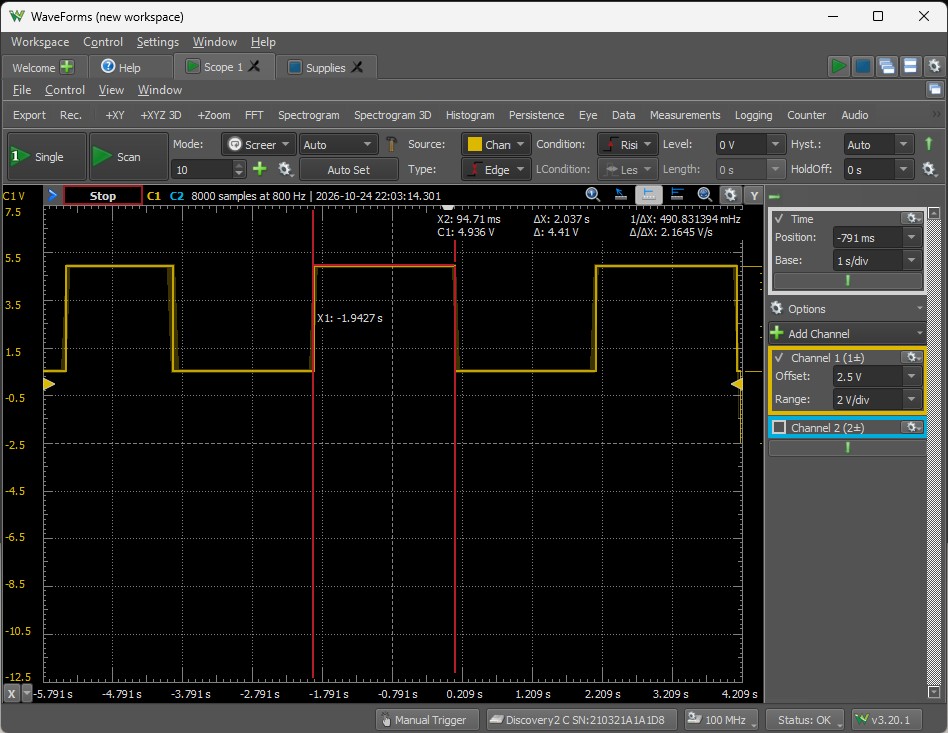
Task: Open the Workspace menu
Action: click(40, 42)
